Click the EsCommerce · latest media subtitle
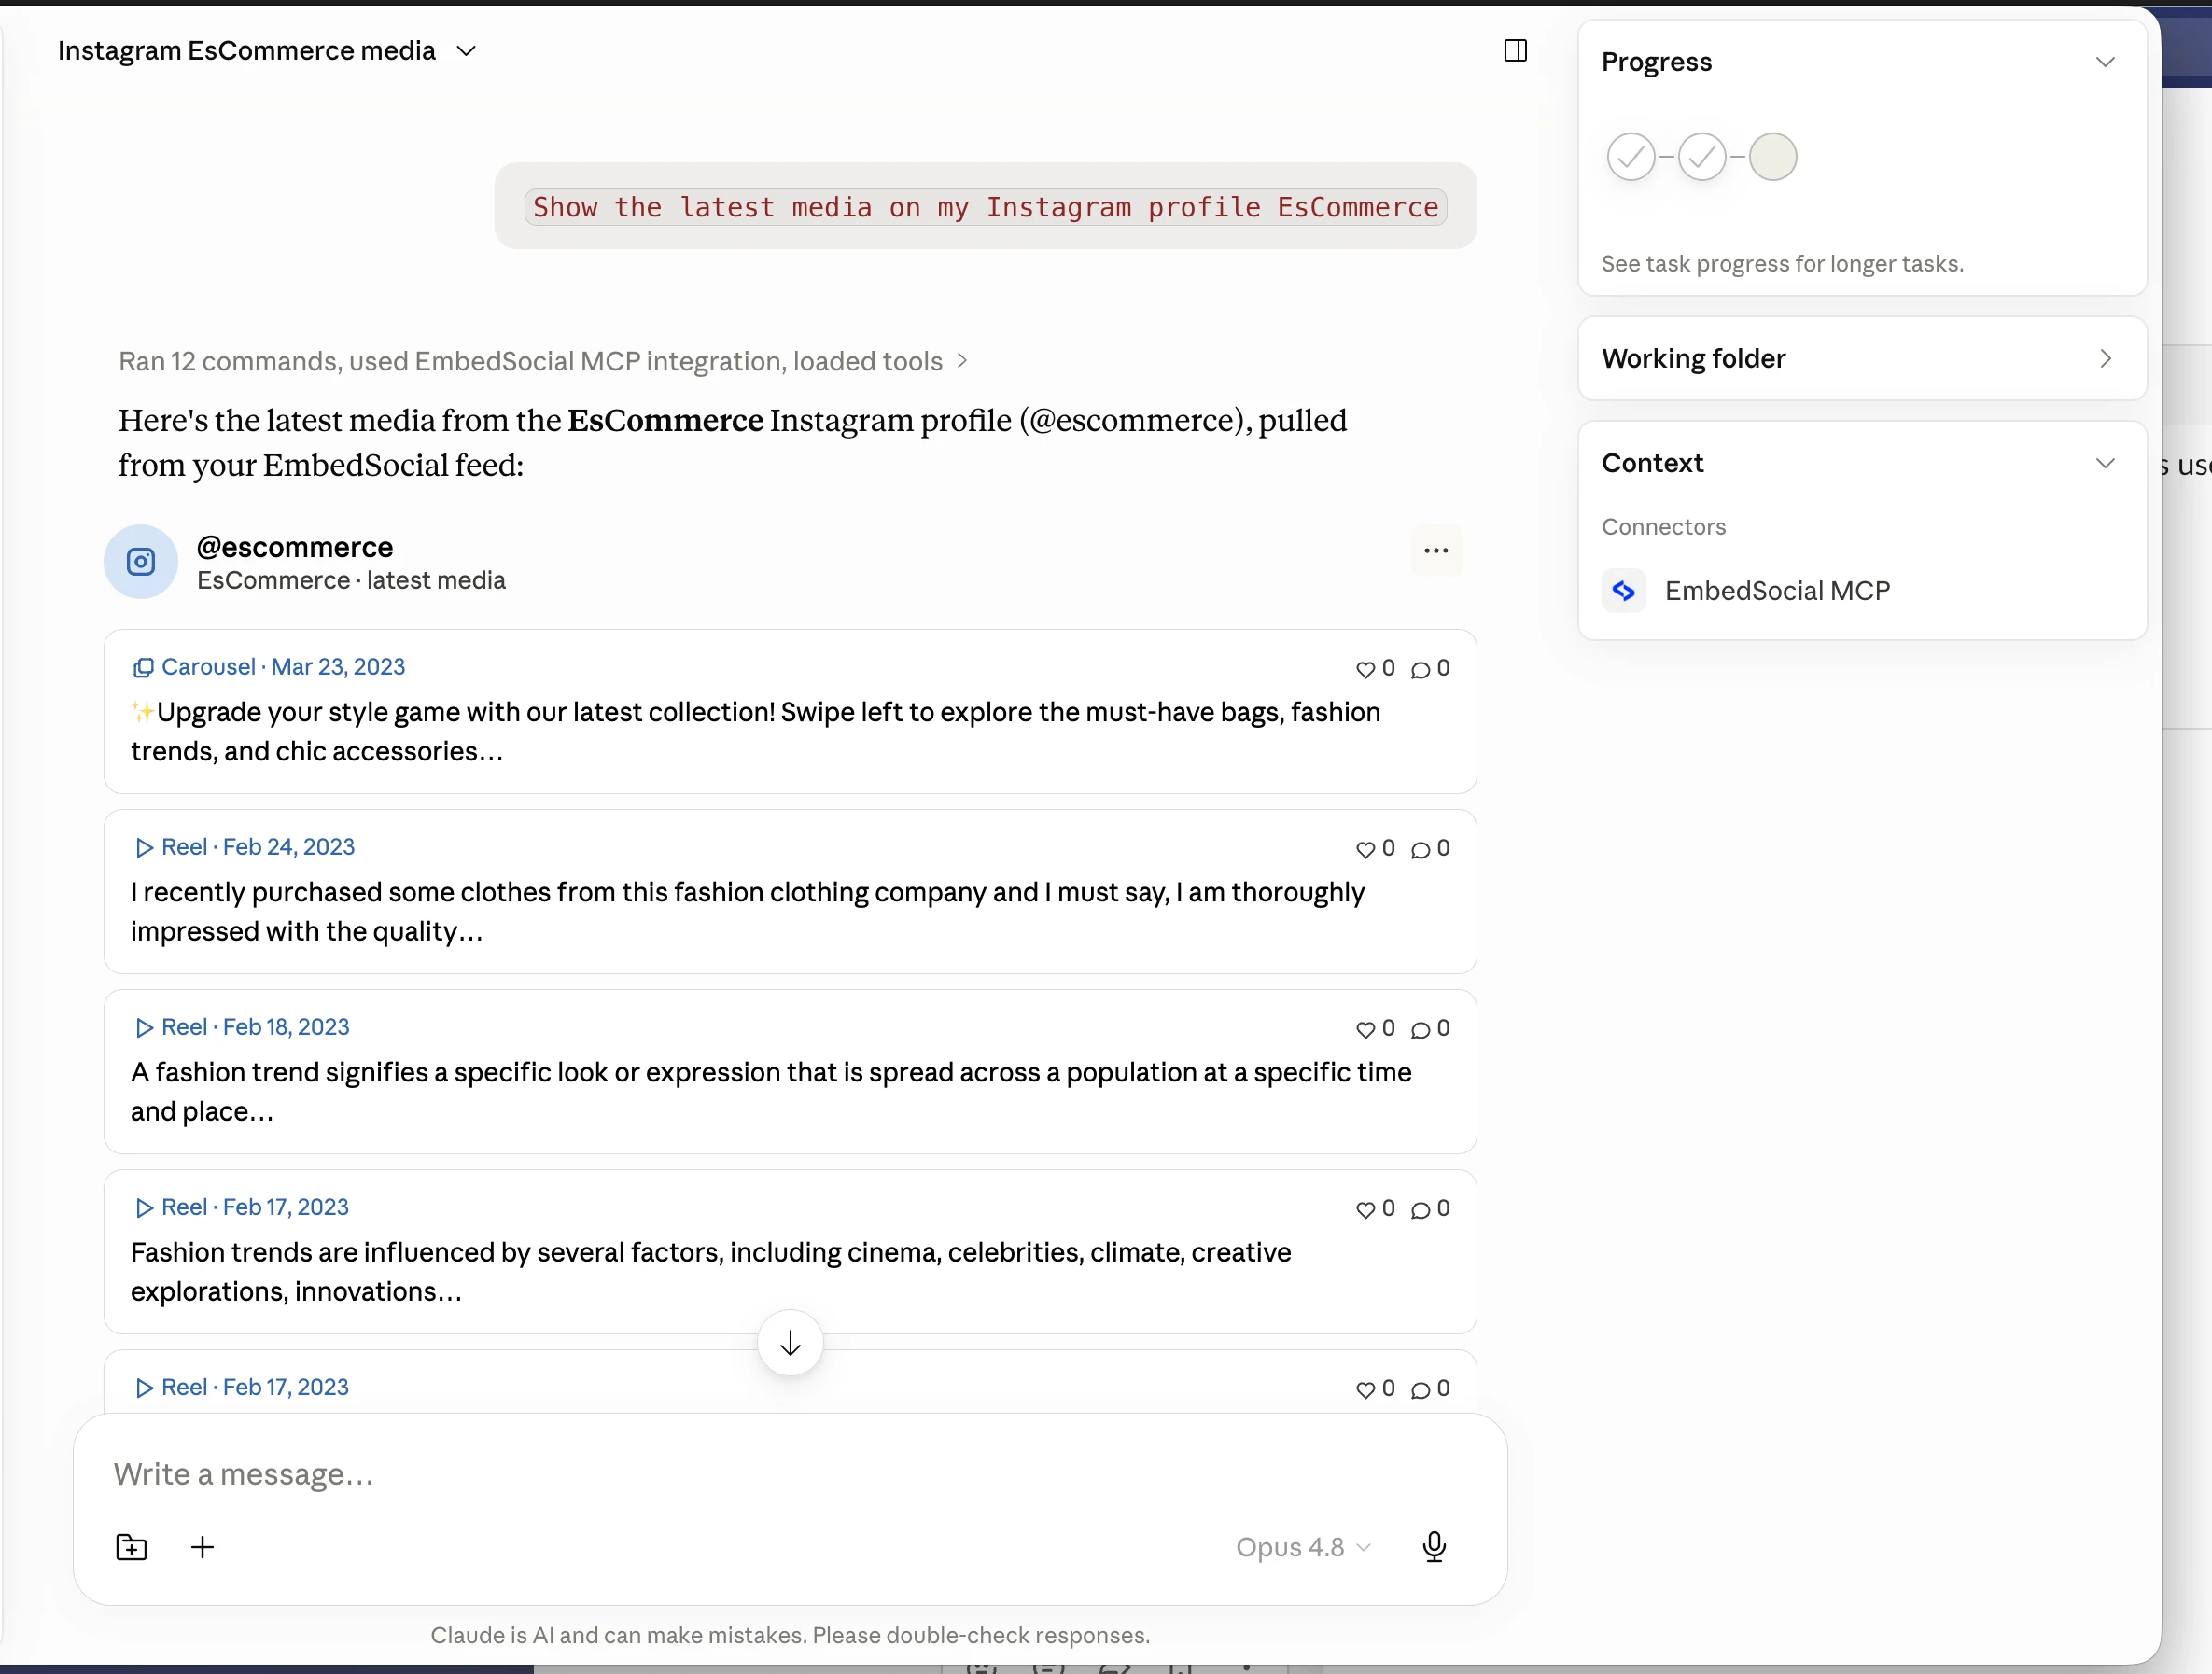2212x1674 pixels. 351,580
